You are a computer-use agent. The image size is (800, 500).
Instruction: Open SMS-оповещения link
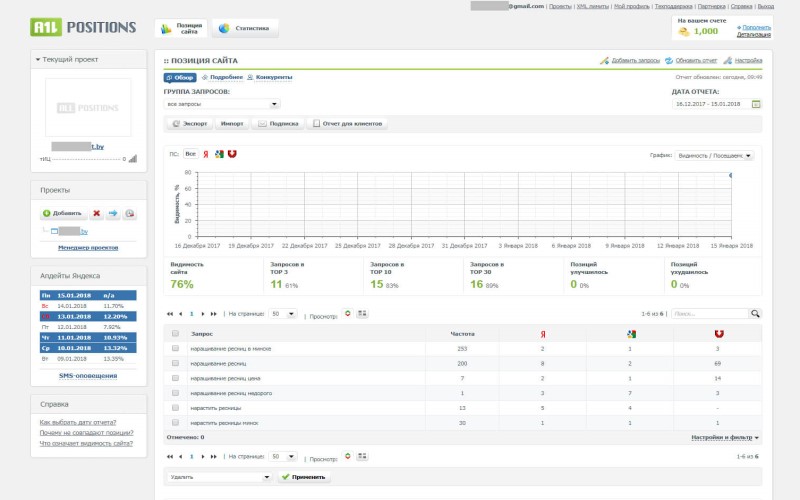click(x=88, y=376)
